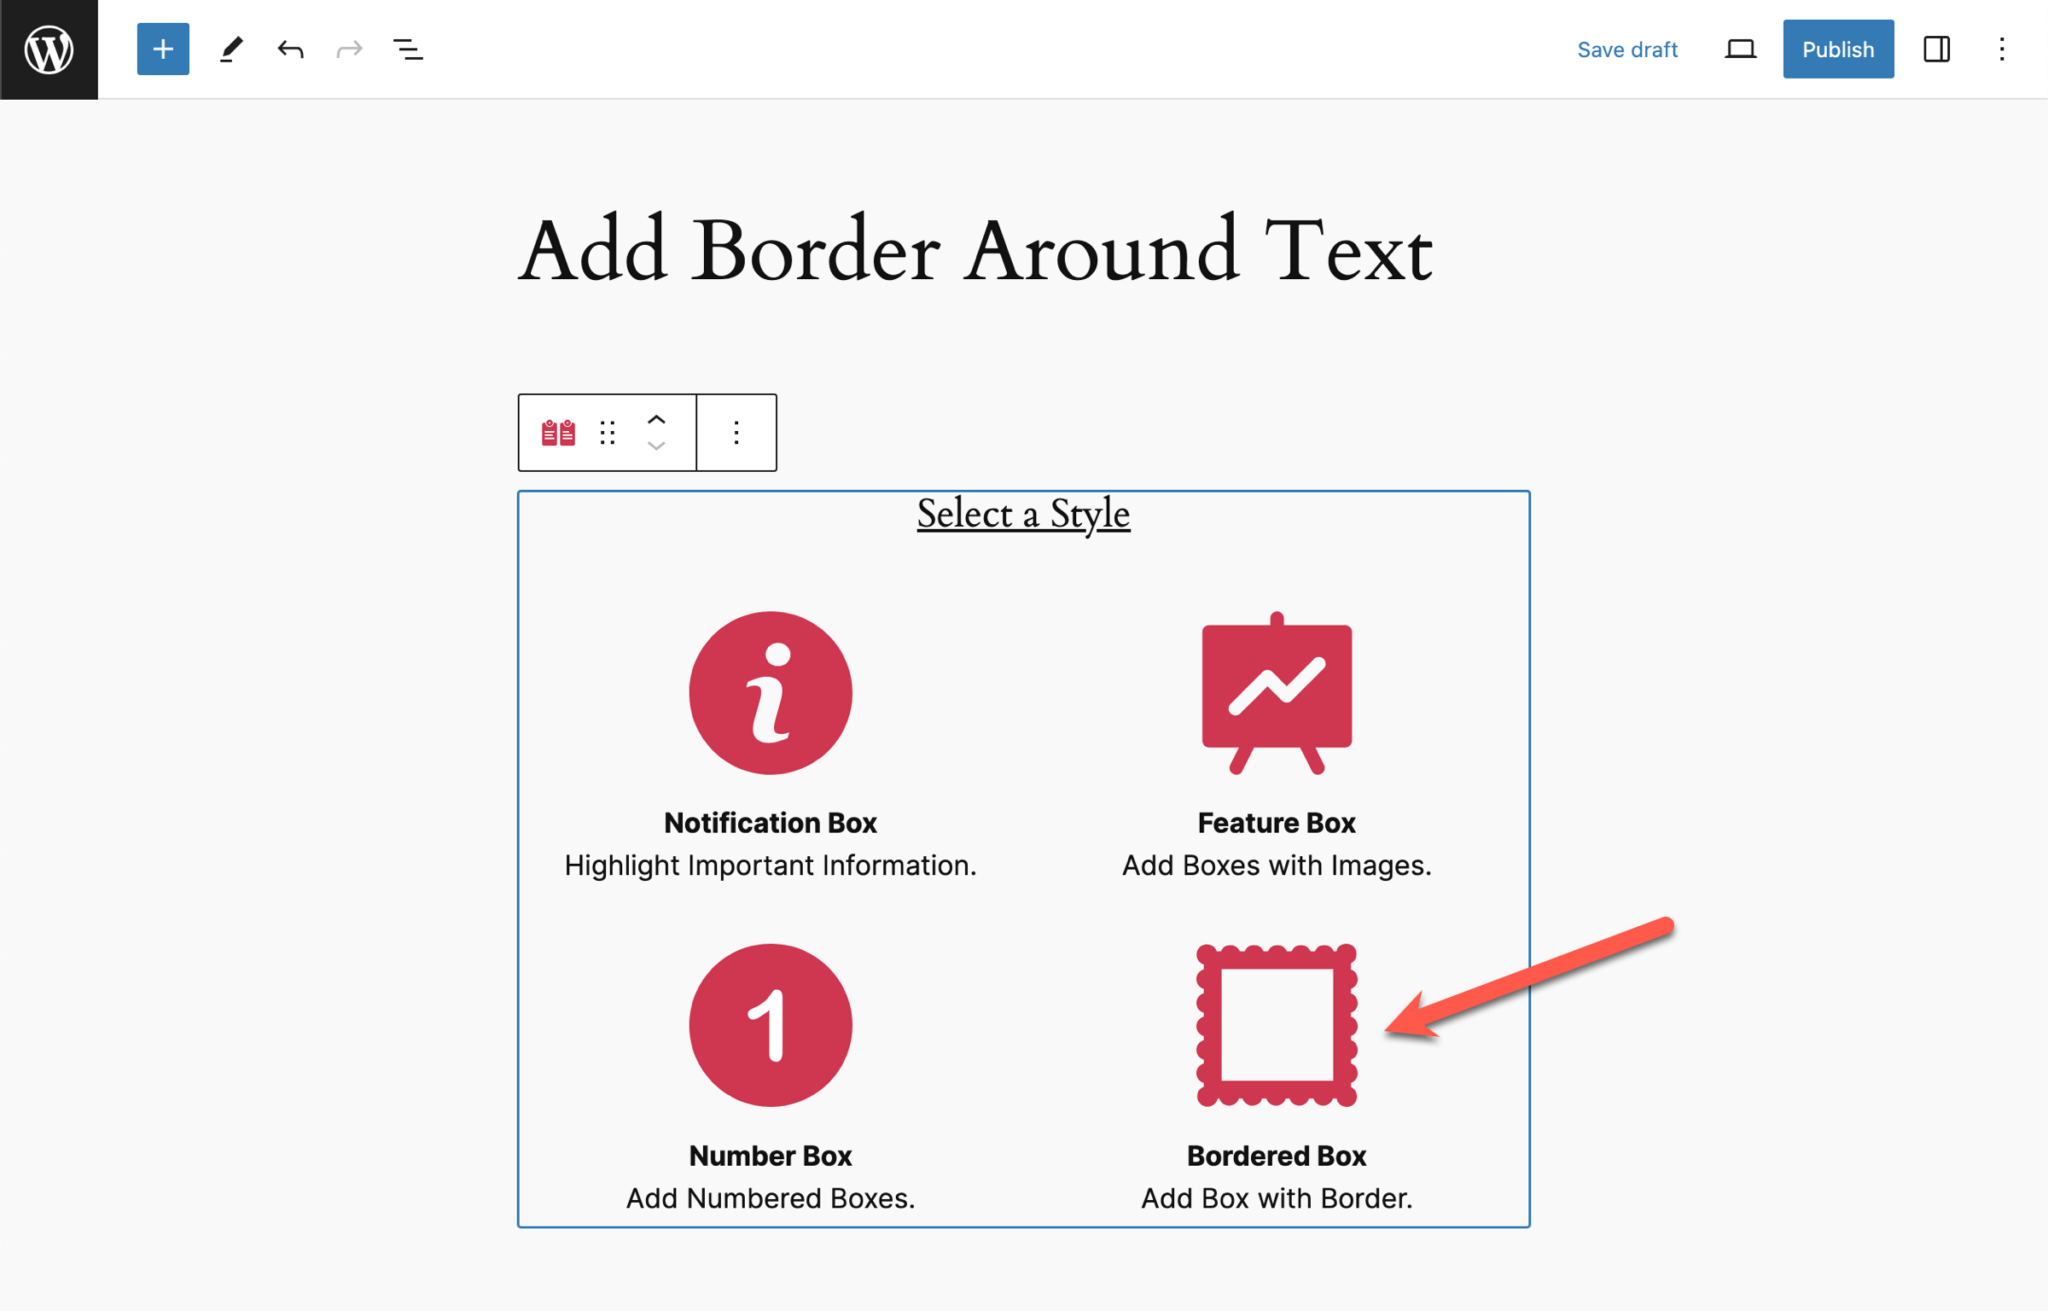2048x1311 pixels.
Task: Grab the drag handle dots in the block toolbar
Action: pyautogui.click(x=606, y=432)
